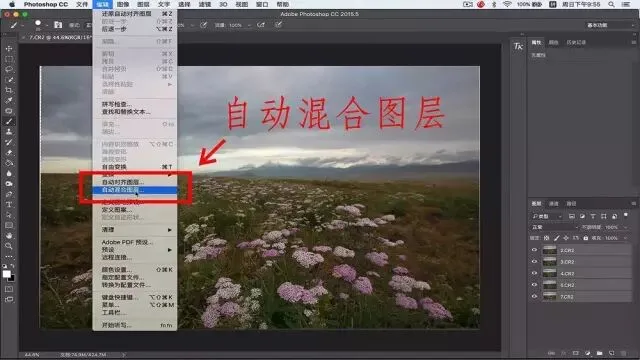Select the Crop tool

[9, 90]
